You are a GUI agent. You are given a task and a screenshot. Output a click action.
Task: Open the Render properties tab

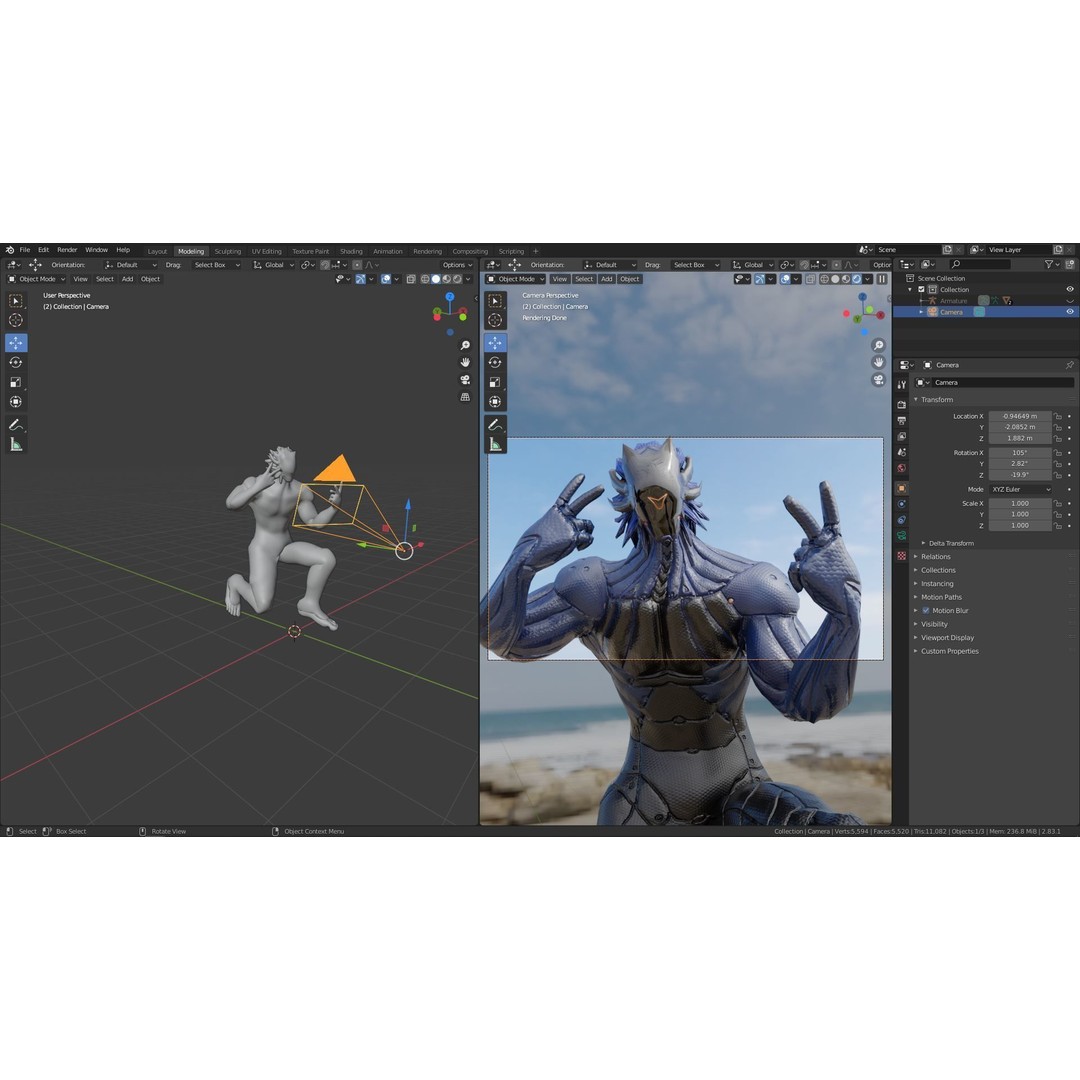point(902,405)
